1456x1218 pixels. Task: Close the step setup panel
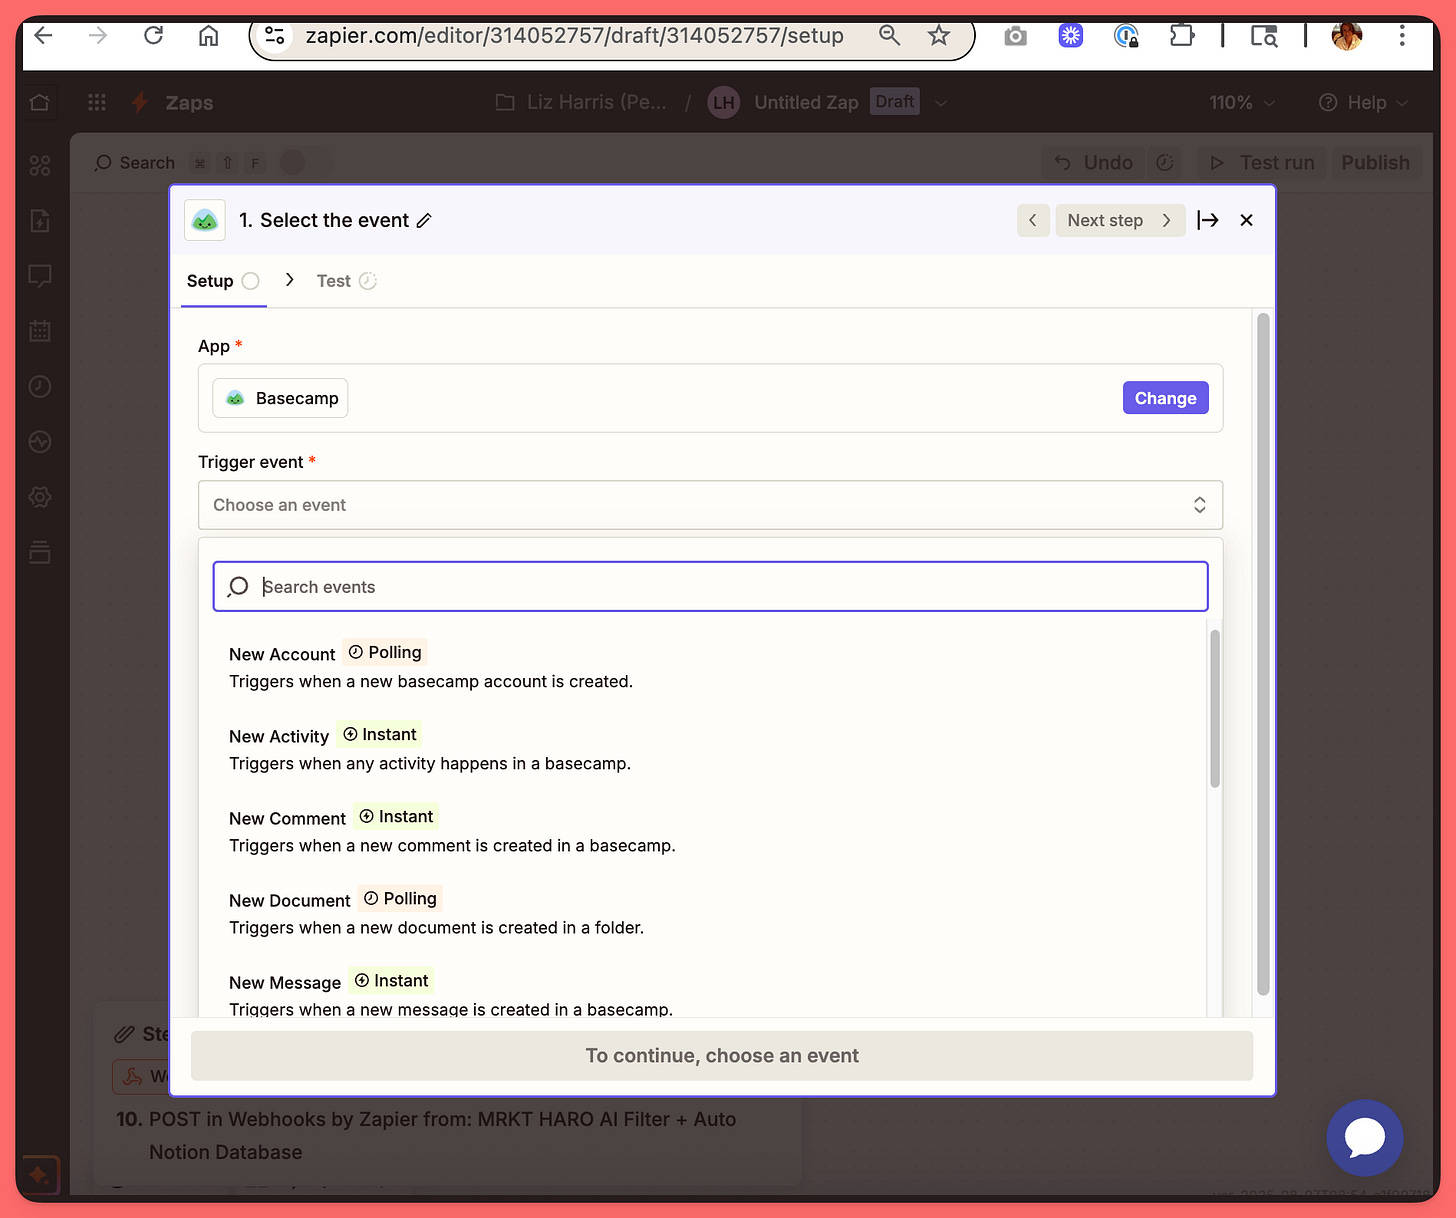(1246, 220)
